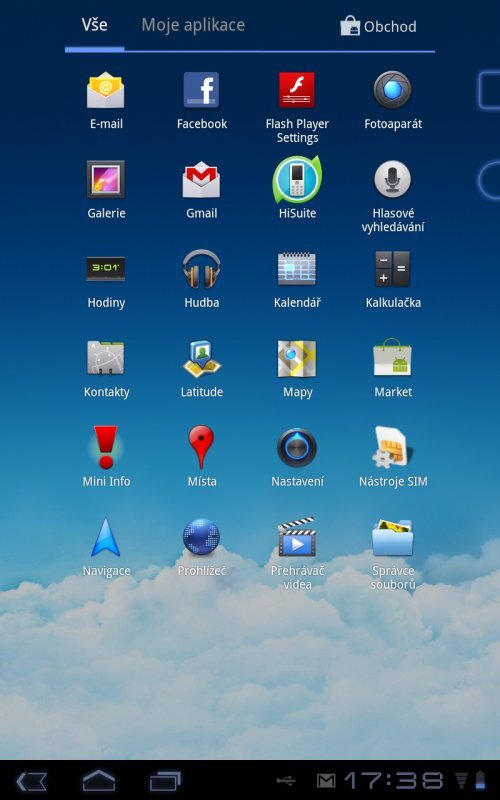The image size is (500, 800).
Task: Launch Gmail
Action: tap(202, 180)
